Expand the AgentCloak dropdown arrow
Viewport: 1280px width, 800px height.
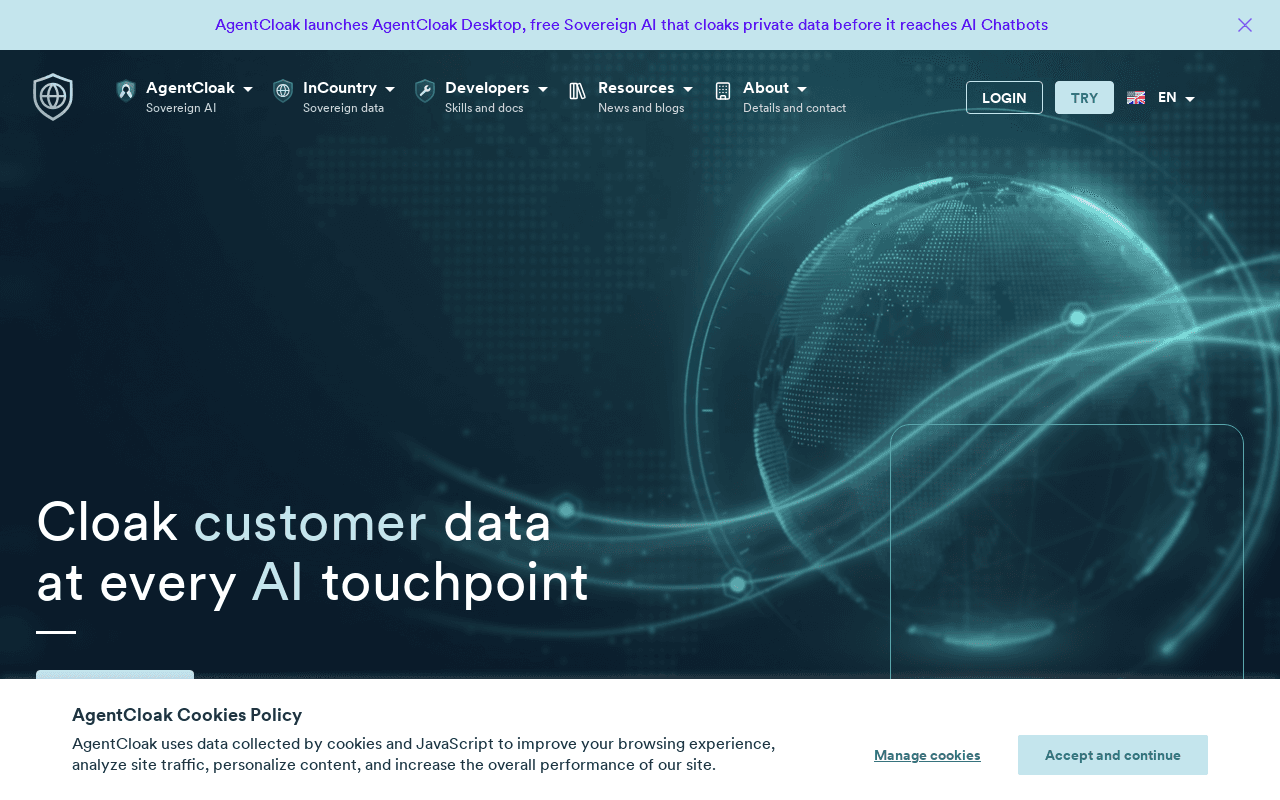pyautogui.click(x=248, y=89)
